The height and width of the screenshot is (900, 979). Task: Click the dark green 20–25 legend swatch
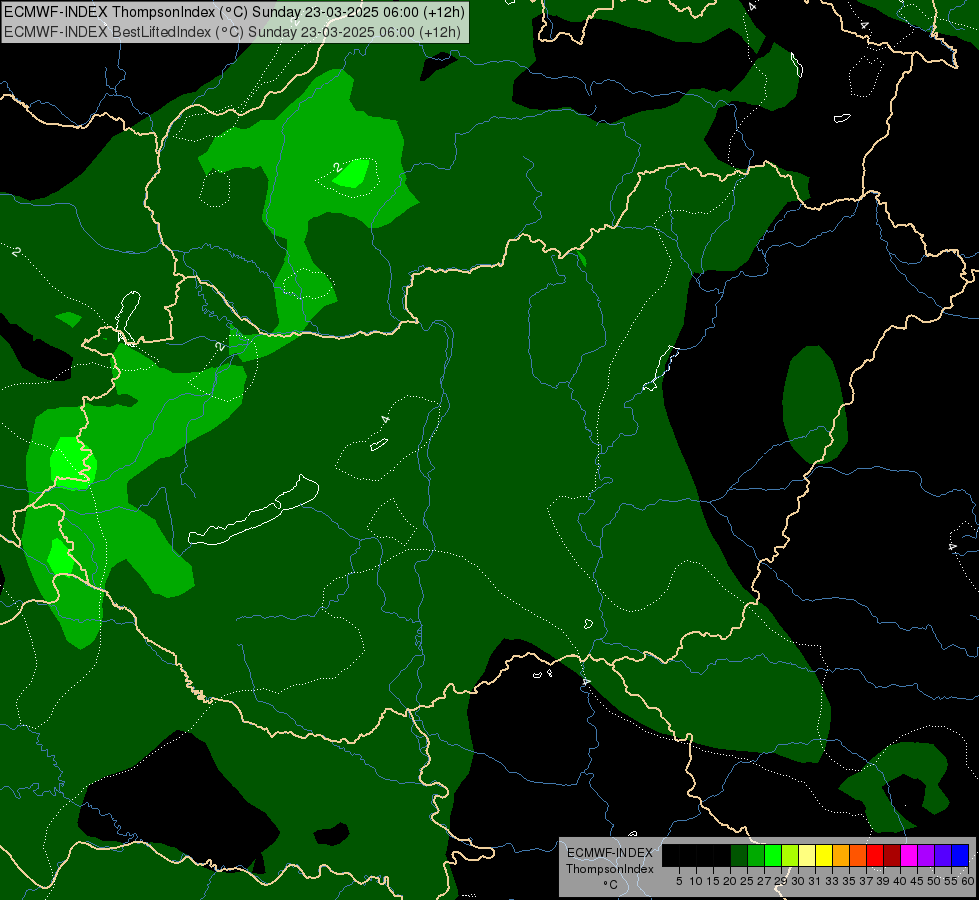739,855
